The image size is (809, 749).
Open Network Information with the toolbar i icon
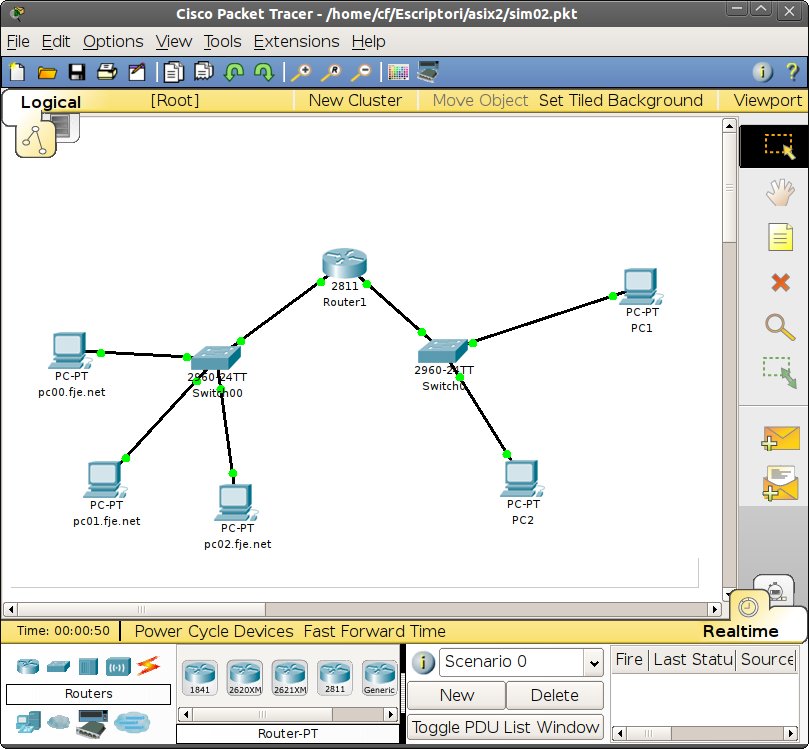click(763, 72)
